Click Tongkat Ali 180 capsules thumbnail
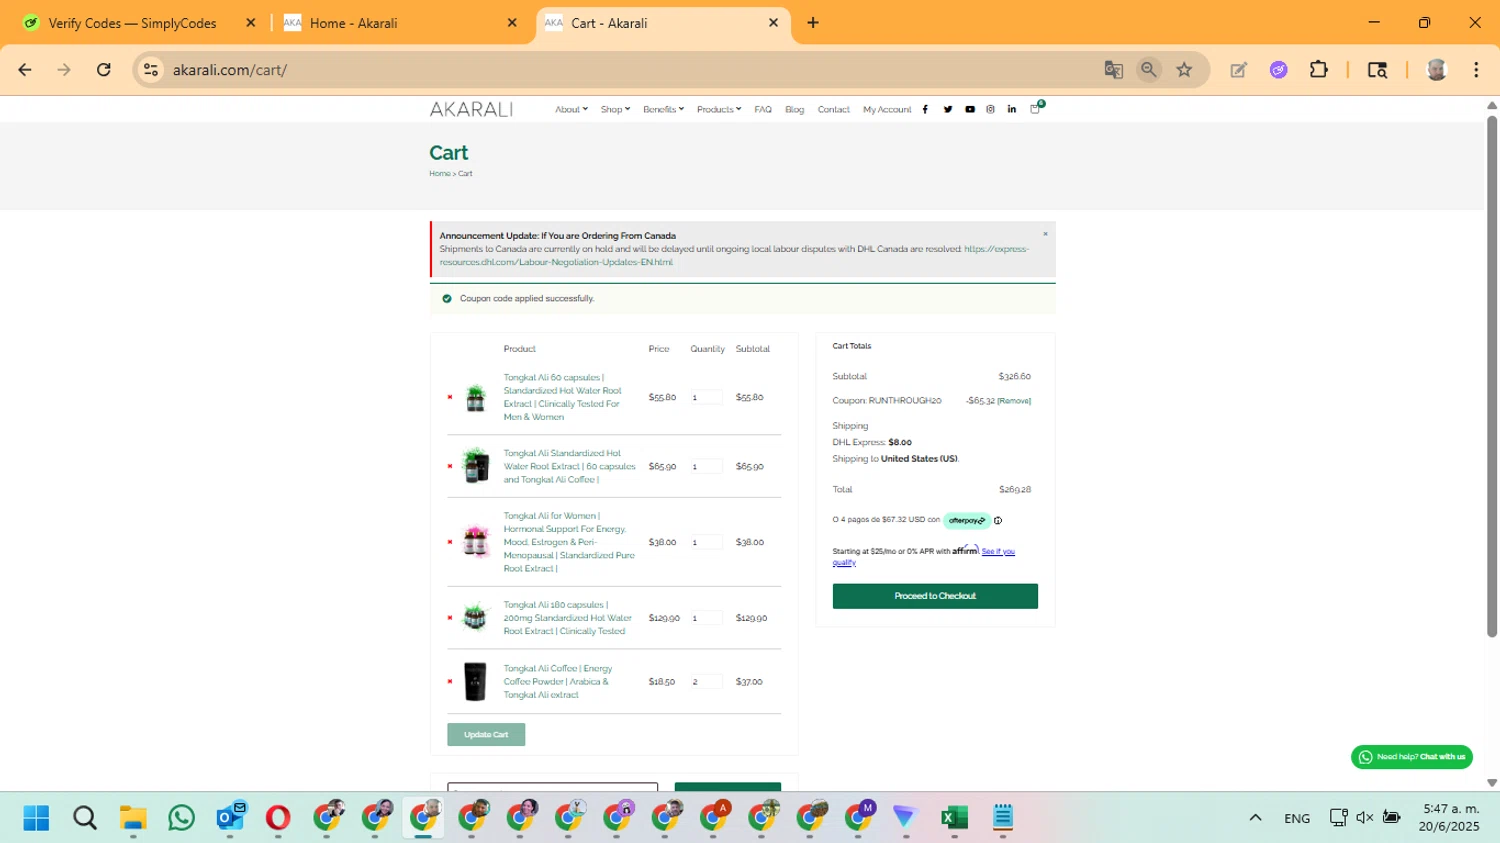The height and width of the screenshot is (843, 1500). tap(475, 618)
